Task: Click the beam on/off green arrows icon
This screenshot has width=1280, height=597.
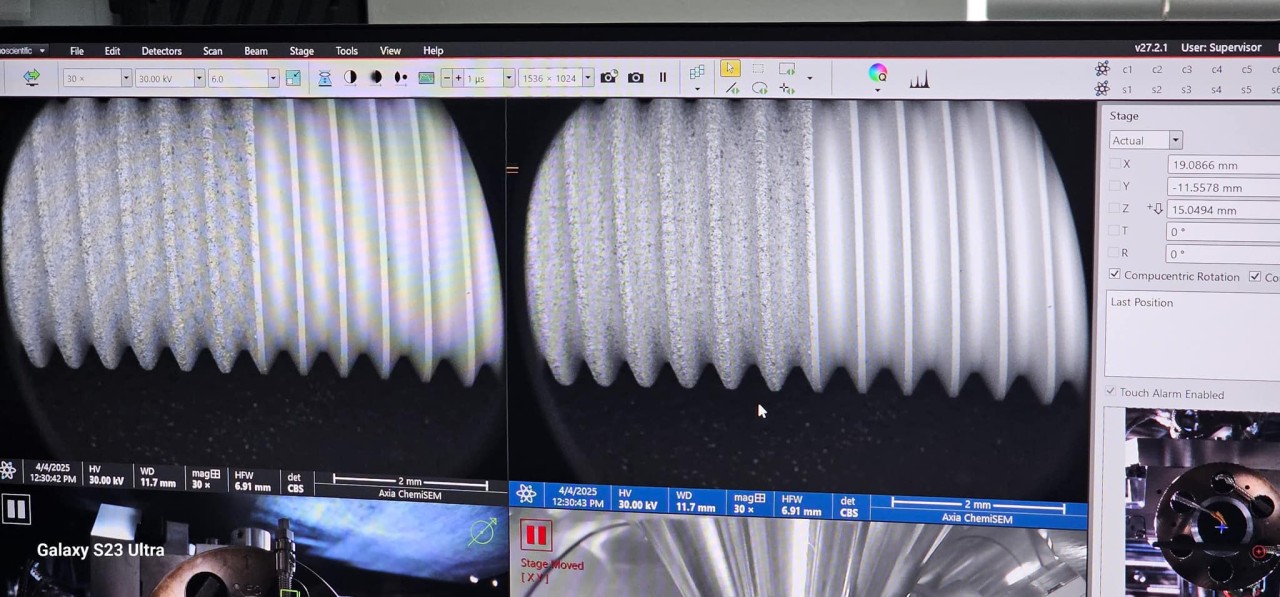Action: [31, 77]
